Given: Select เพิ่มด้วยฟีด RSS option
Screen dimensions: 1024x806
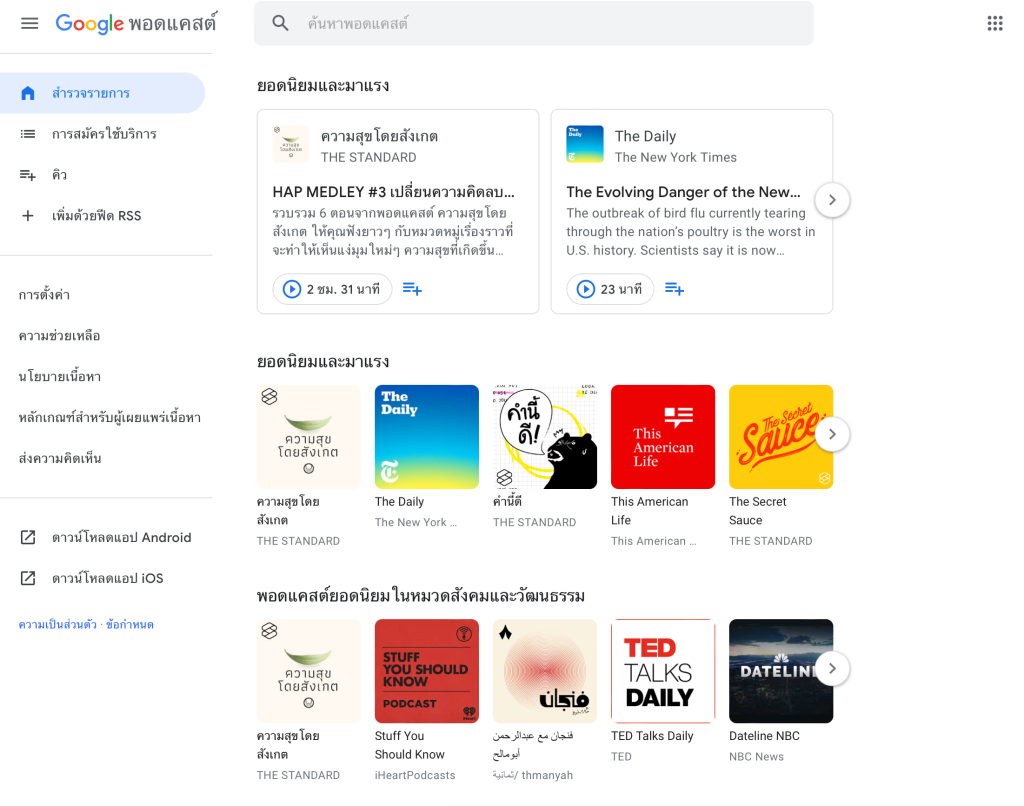Looking at the screenshot, I should [x=96, y=216].
